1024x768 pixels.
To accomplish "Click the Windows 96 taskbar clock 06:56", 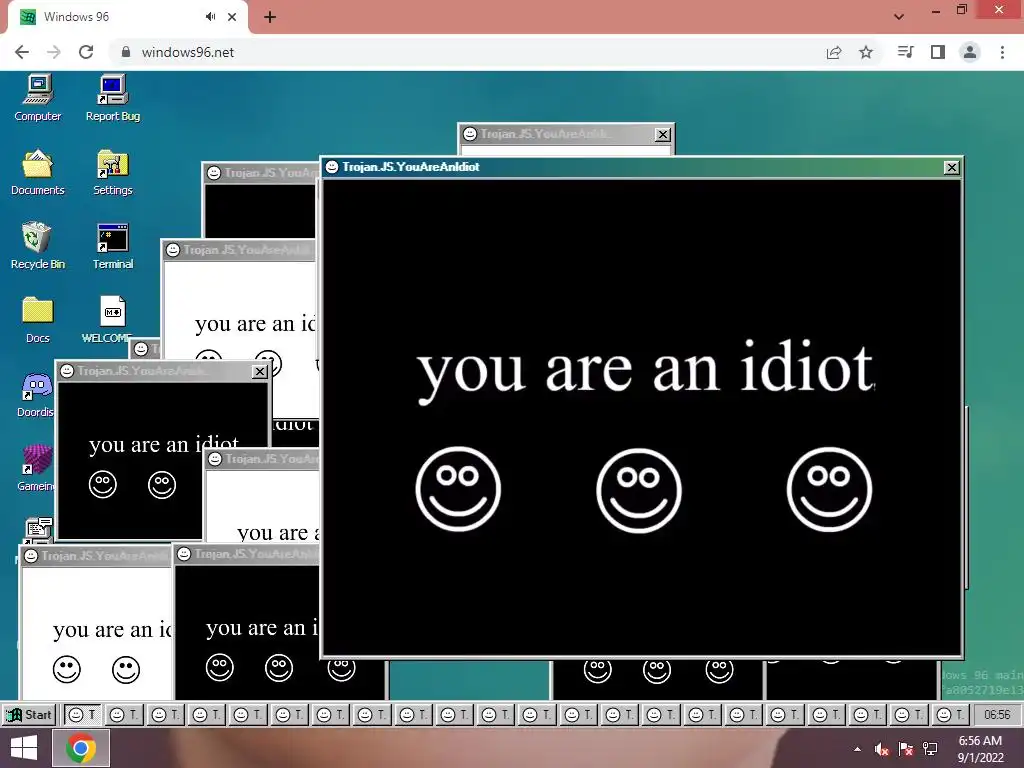I will tap(997, 714).
